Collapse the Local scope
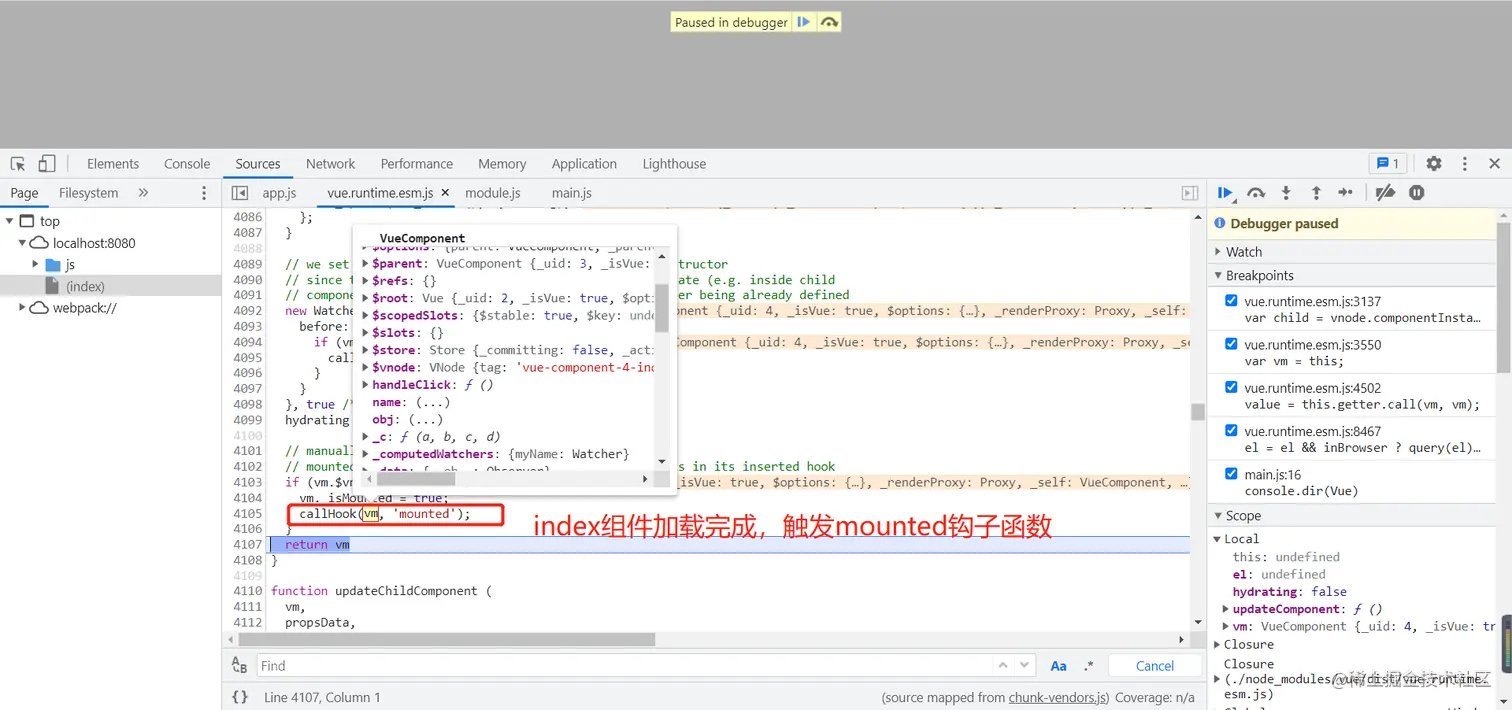 click(x=1218, y=539)
